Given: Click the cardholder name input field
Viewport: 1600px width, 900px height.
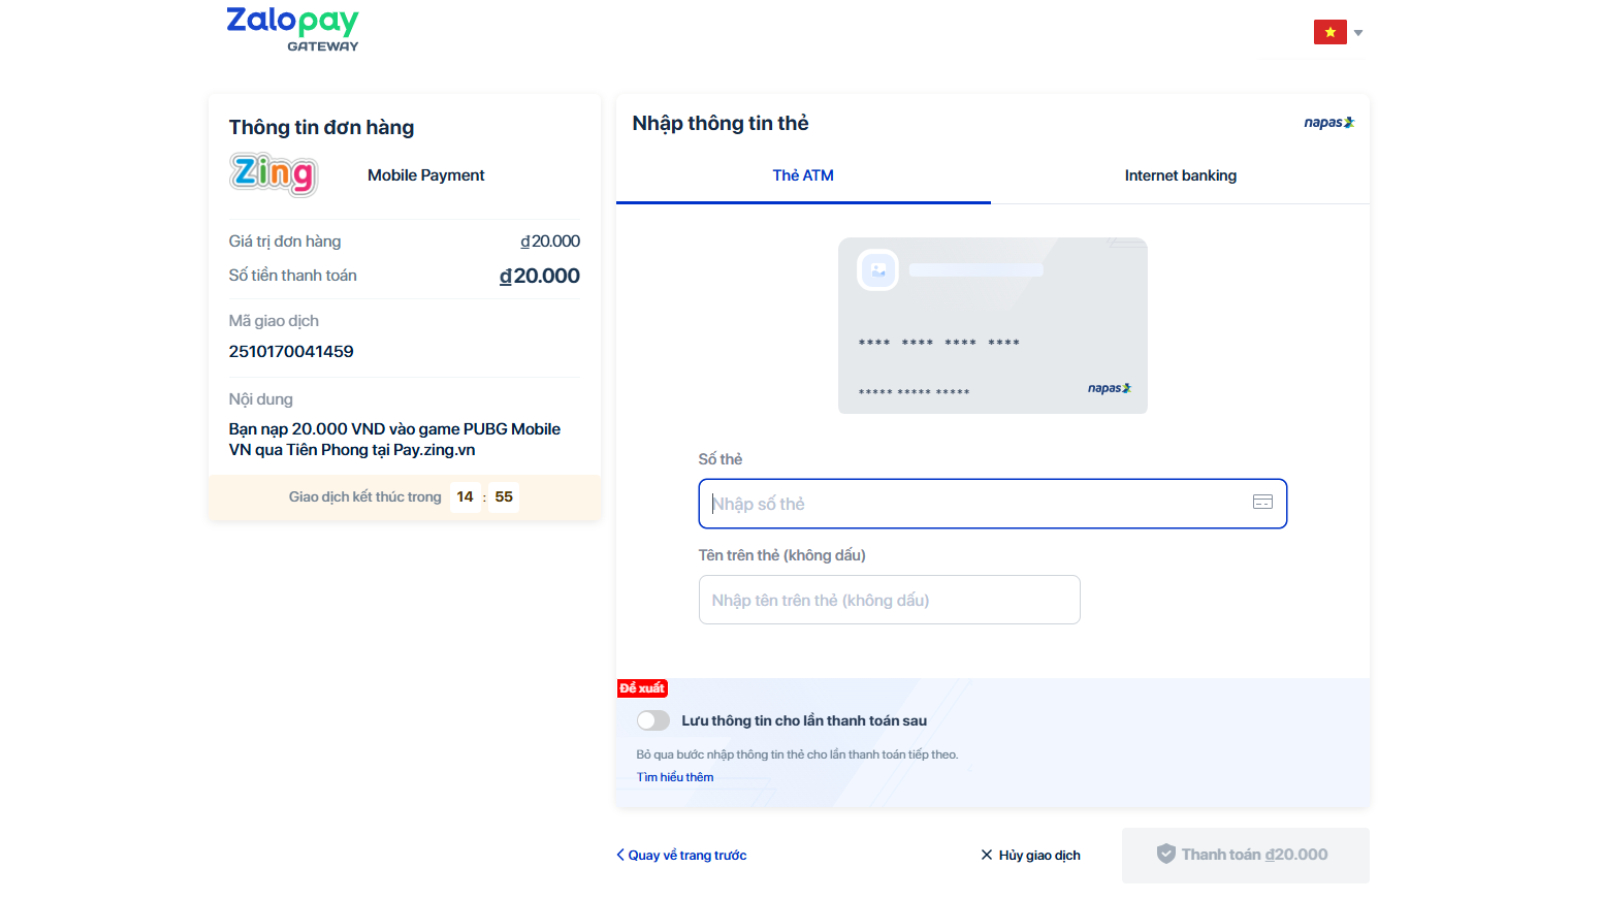Looking at the screenshot, I should point(889,600).
